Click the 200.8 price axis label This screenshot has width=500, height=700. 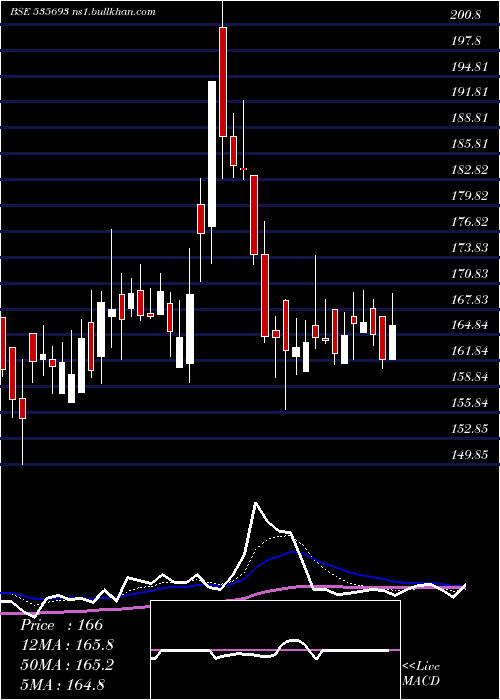(465, 15)
